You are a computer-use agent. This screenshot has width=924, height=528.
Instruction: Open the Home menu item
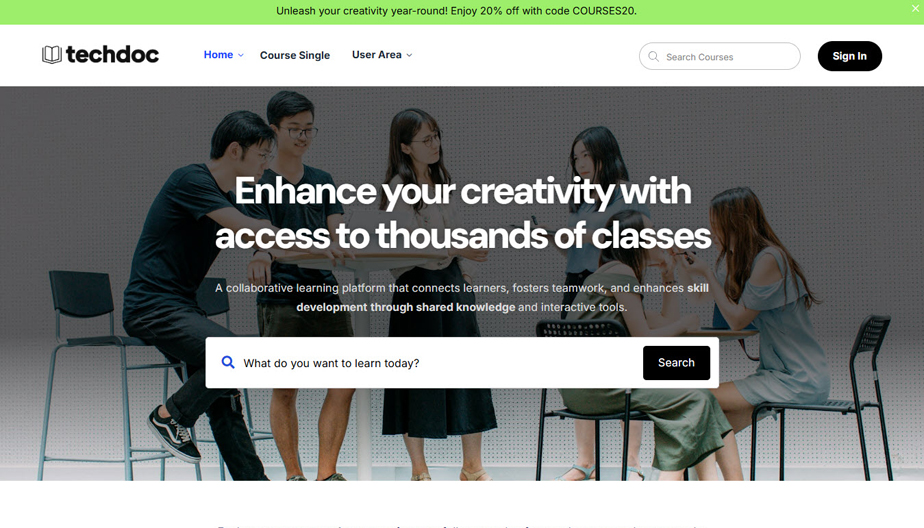tap(219, 55)
